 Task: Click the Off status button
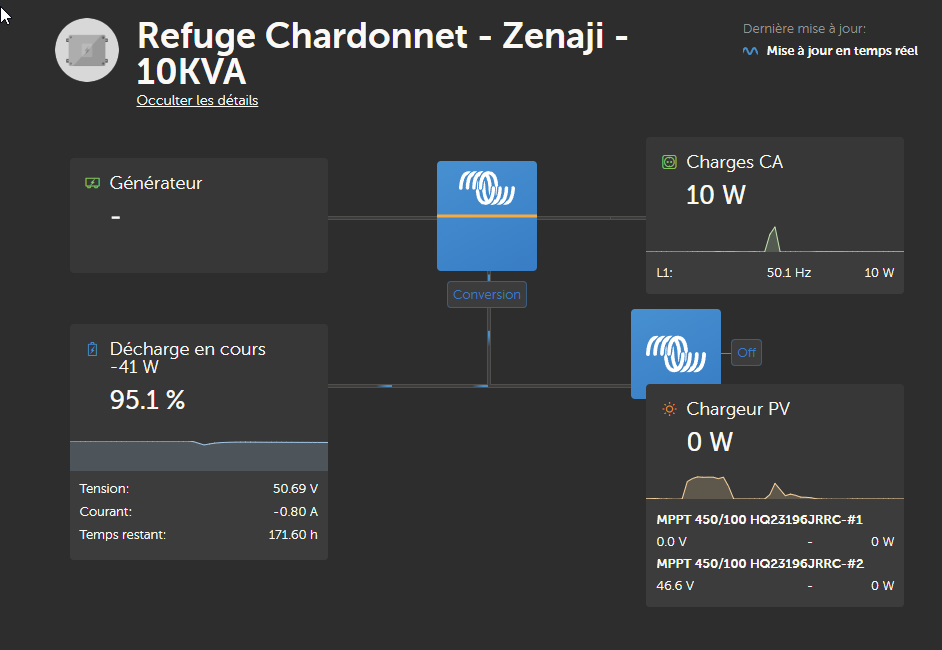point(746,353)
